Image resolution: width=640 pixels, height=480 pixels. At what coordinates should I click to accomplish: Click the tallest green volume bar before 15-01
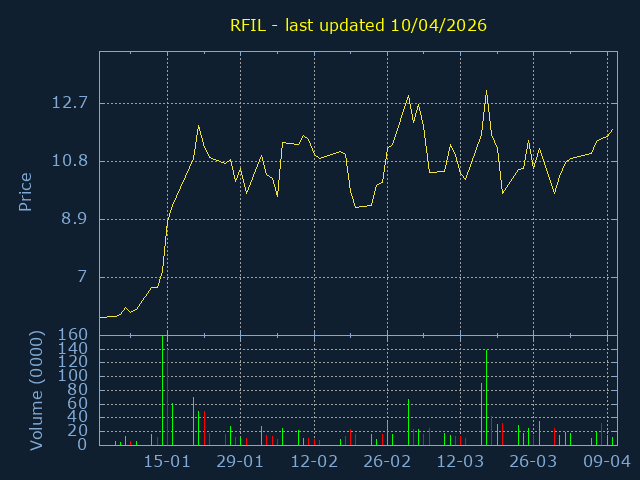tap(163, 390)
